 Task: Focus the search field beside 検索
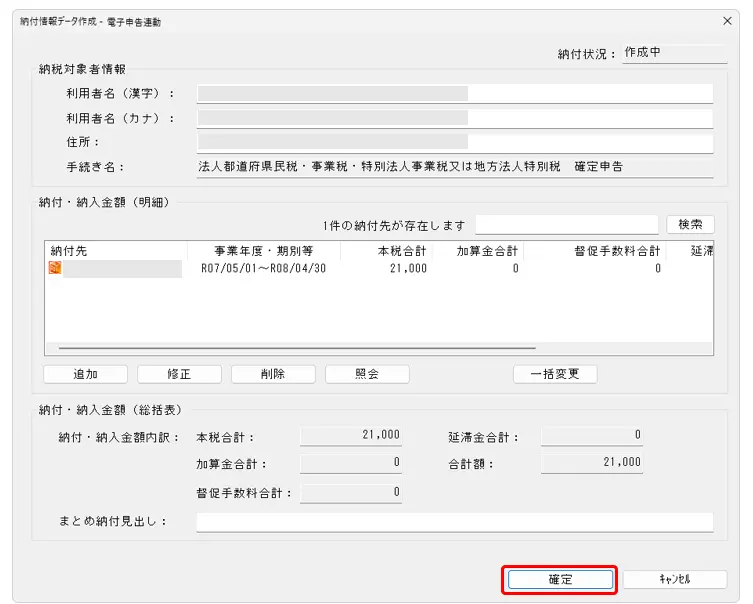(566, 225)
